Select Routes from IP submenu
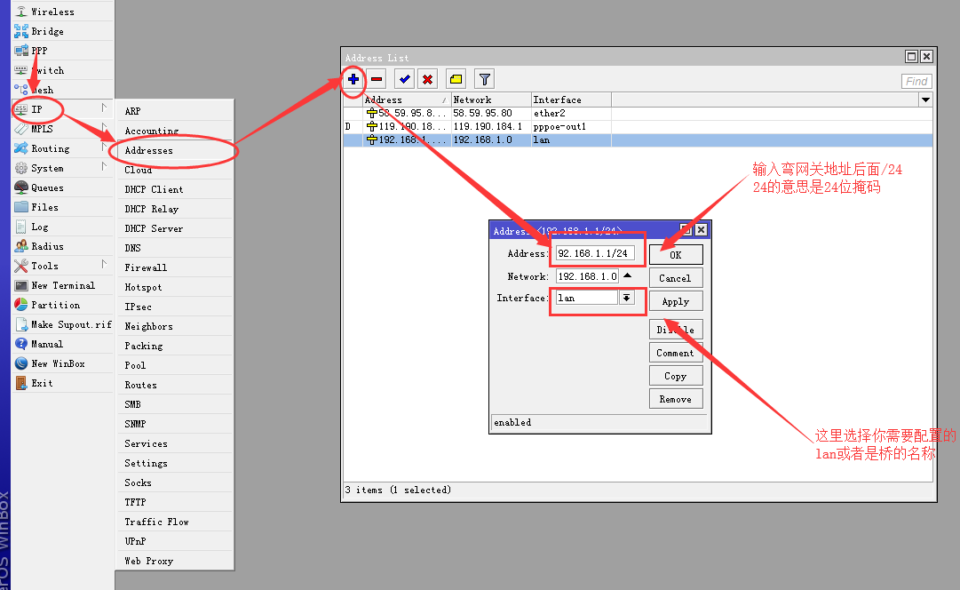Image resolution: width=960 pixels, height=590 pixels. [175, 385]
